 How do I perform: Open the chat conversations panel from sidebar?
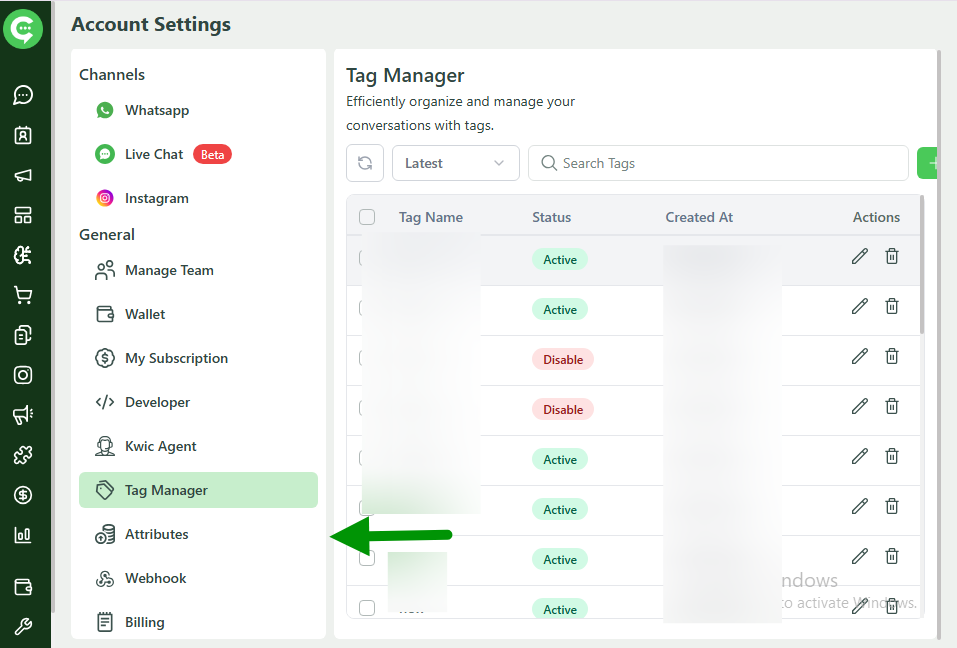point(23,95)
